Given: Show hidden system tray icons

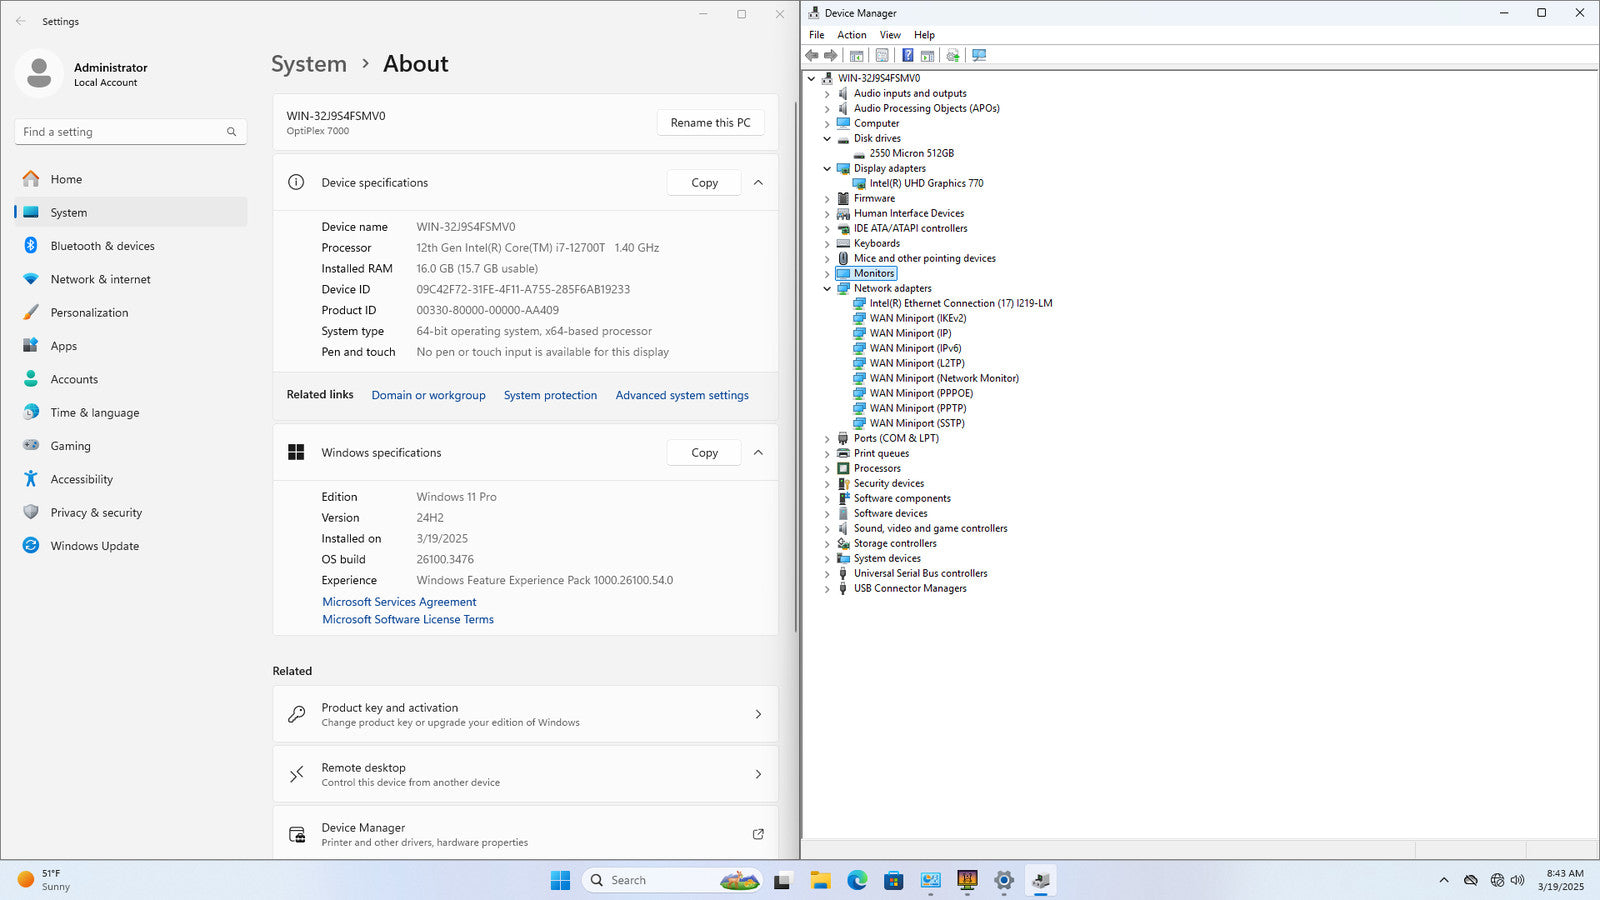Looking at the screenshot, I should click(x=1443, y=880).
